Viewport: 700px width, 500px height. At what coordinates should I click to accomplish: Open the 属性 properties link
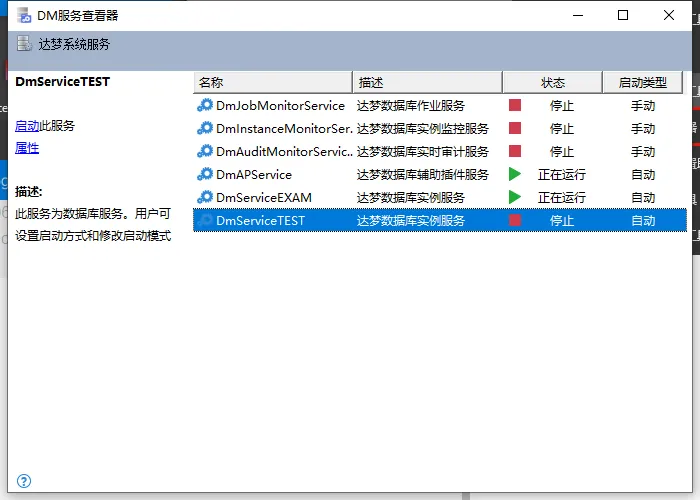coord(27,148)
